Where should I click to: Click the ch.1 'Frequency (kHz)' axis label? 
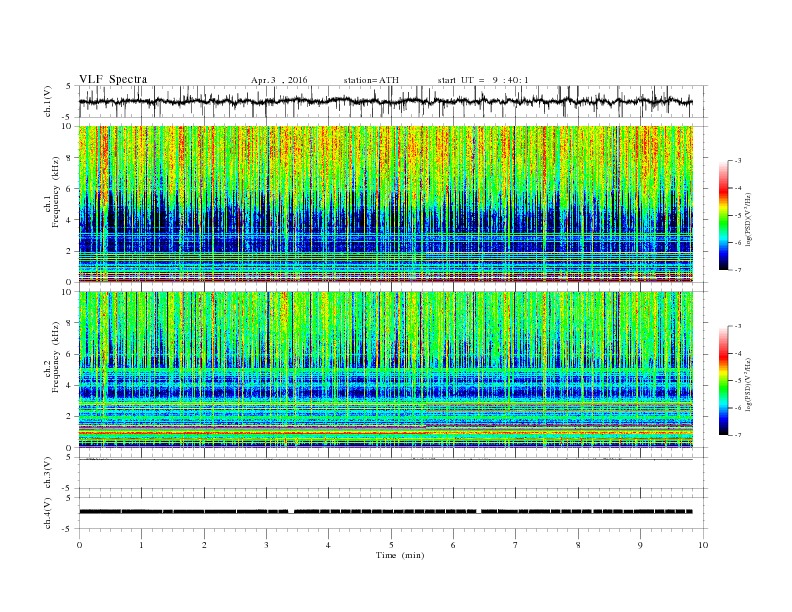55,192
